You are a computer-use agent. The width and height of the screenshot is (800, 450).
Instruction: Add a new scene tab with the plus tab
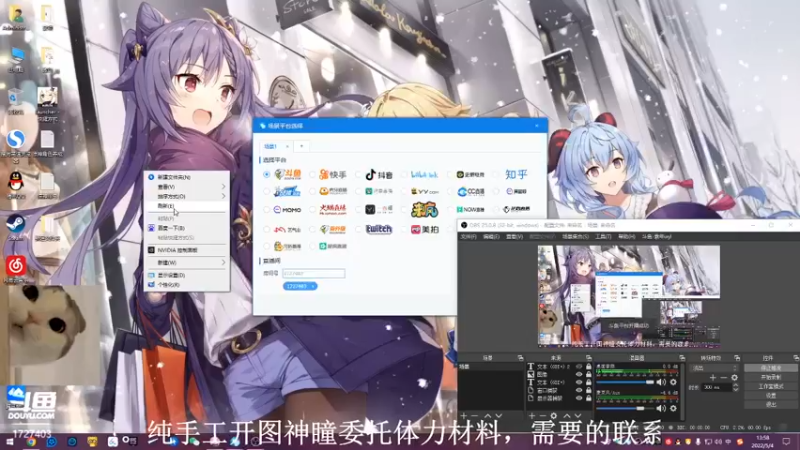(x=302, y=146)
